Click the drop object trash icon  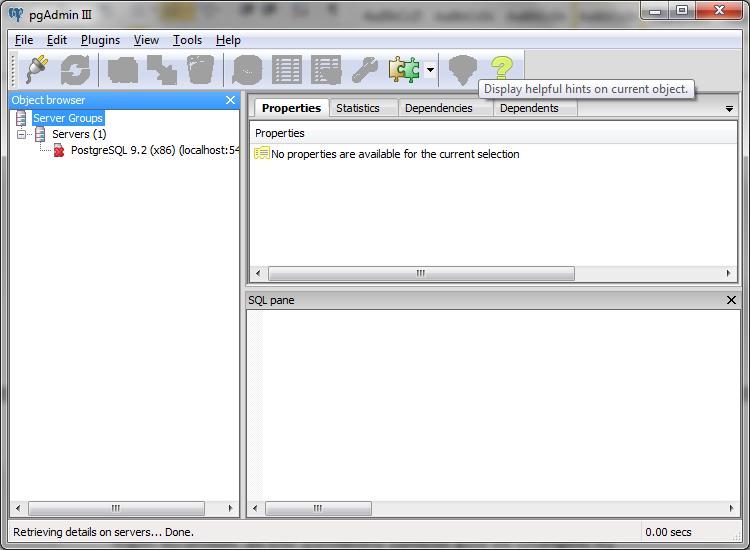coord(200,70)
